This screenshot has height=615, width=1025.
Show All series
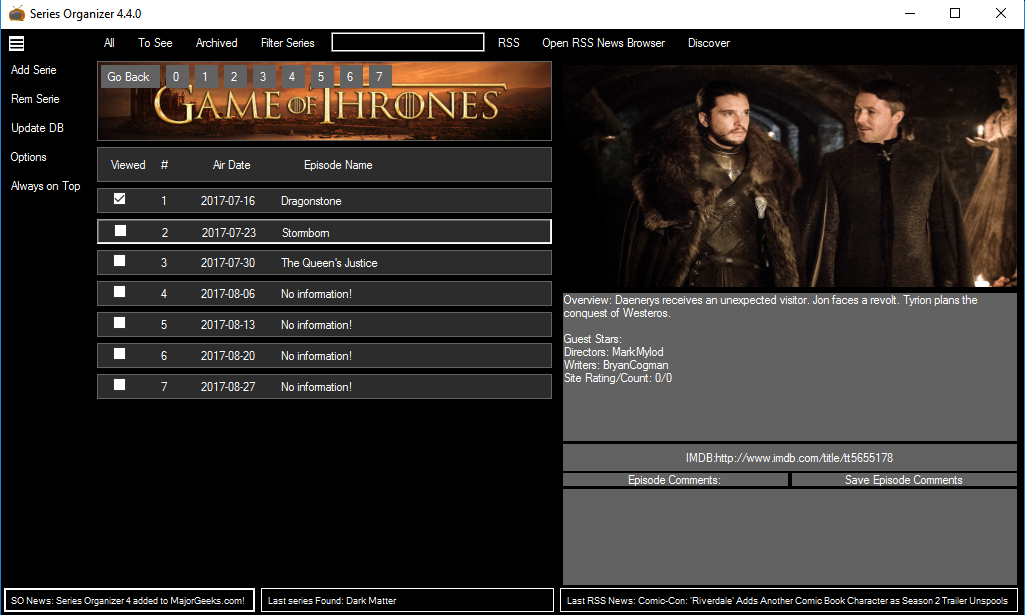pos(109,43)
